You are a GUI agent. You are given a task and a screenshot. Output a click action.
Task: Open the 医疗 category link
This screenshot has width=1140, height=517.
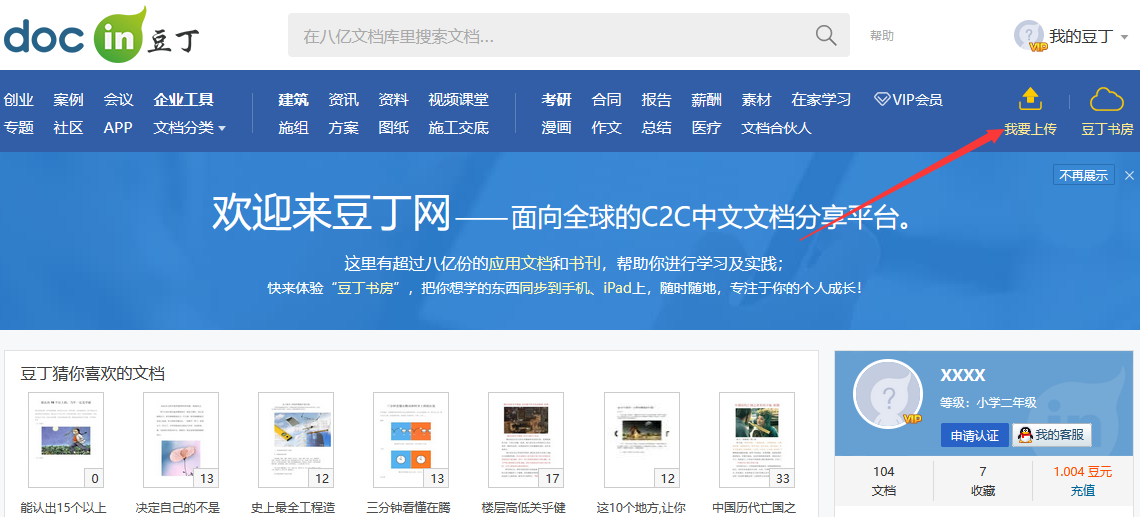point(707,128)
